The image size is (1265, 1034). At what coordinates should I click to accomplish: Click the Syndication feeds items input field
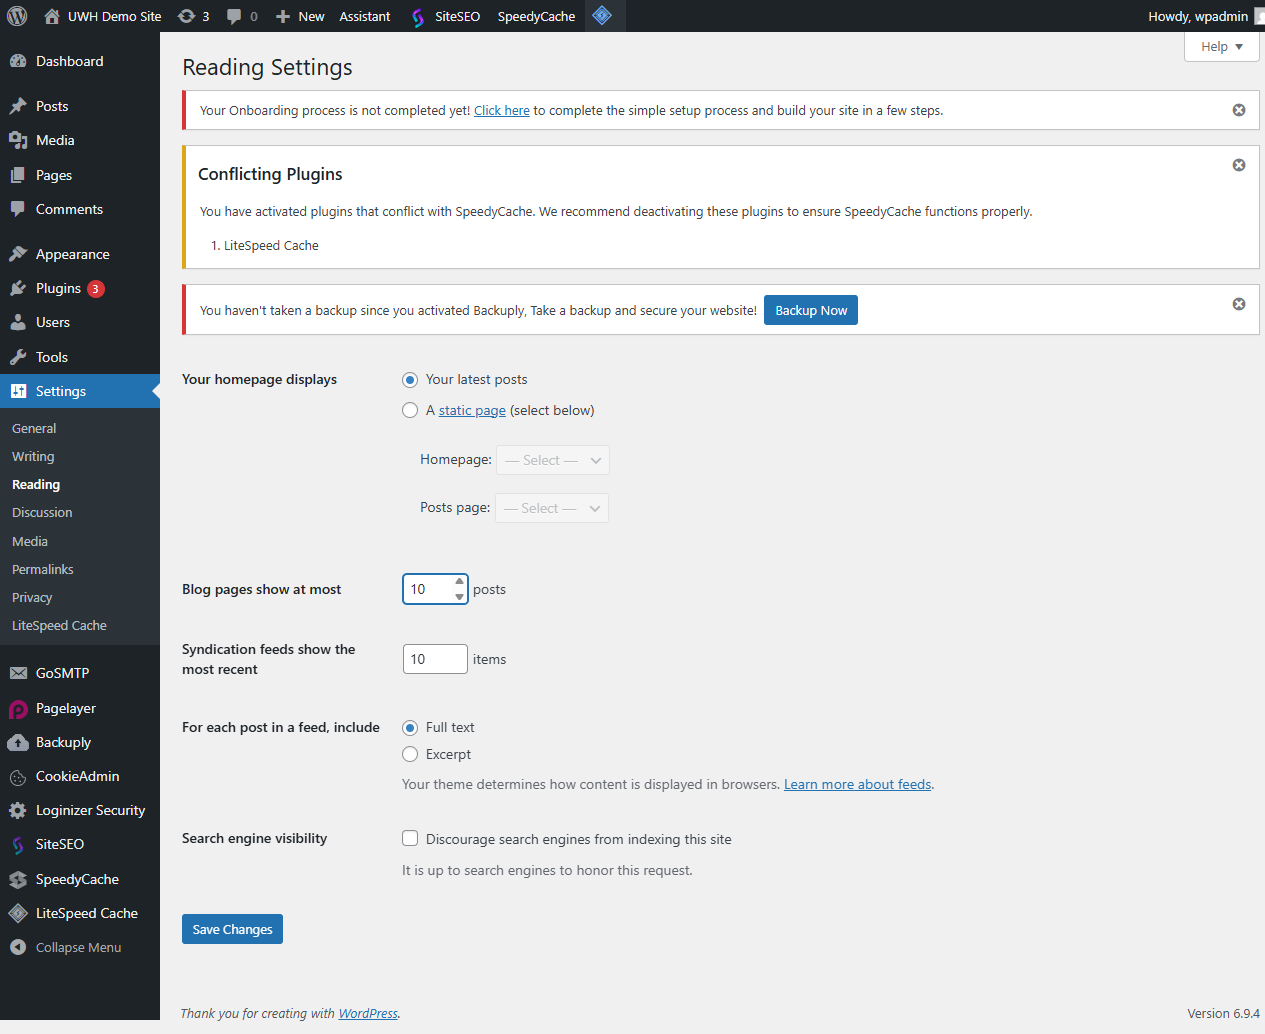[x=435, y=659]
